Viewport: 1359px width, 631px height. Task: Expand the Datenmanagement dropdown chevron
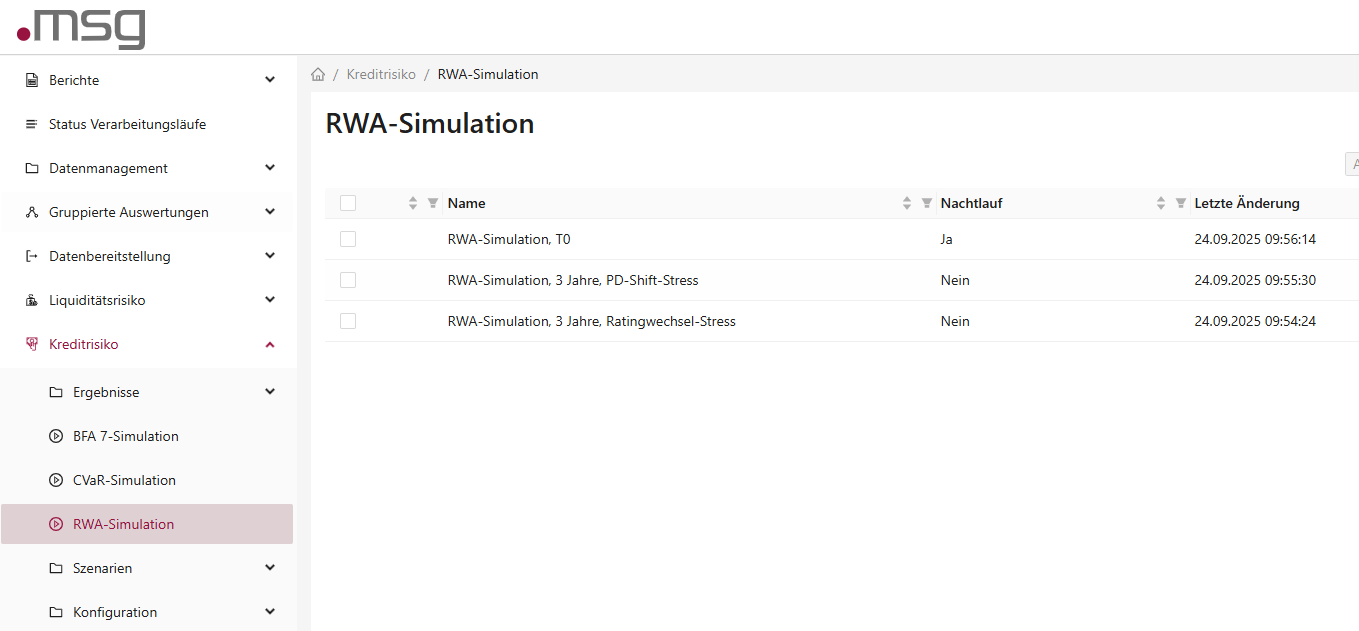pos(269,168)
